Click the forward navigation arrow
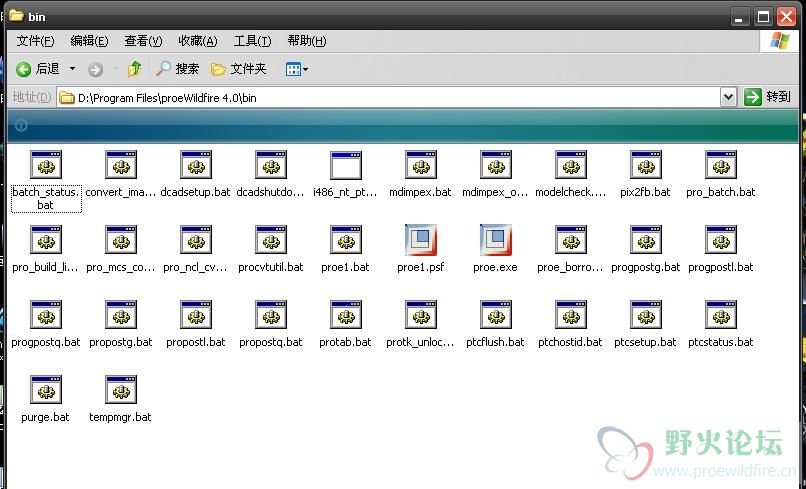 (x=95, y=69)
